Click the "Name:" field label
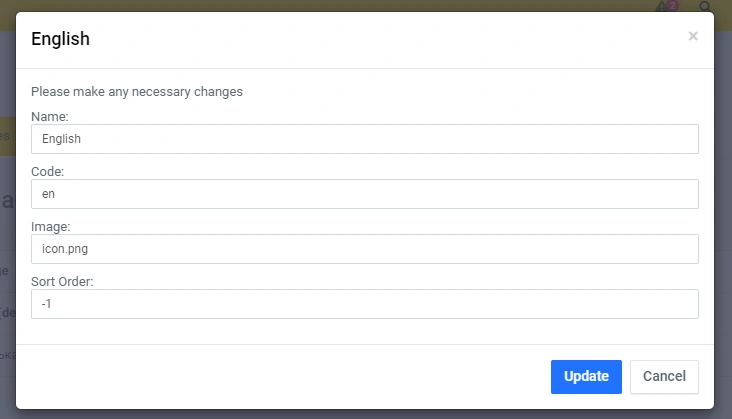The height and width of the screenshot is (419, 732). [x=50, y=117]
